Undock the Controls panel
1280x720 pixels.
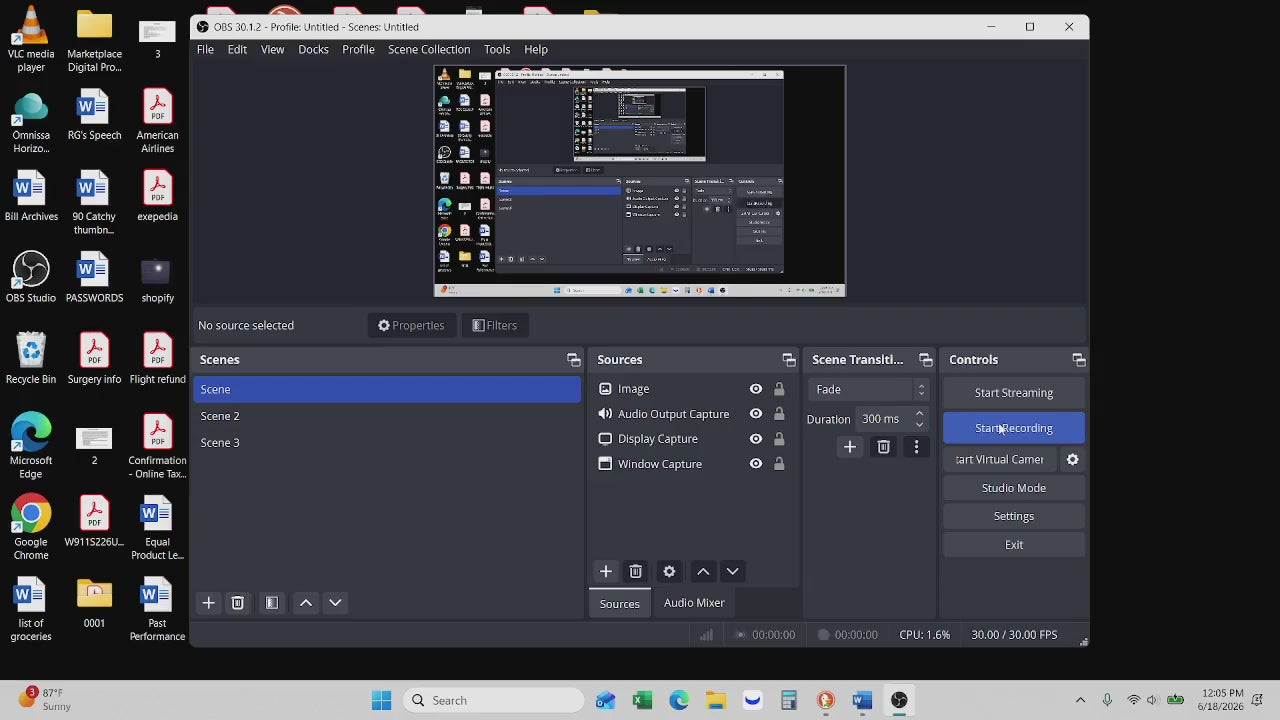pyautogui.click(x=1078, y=360)
